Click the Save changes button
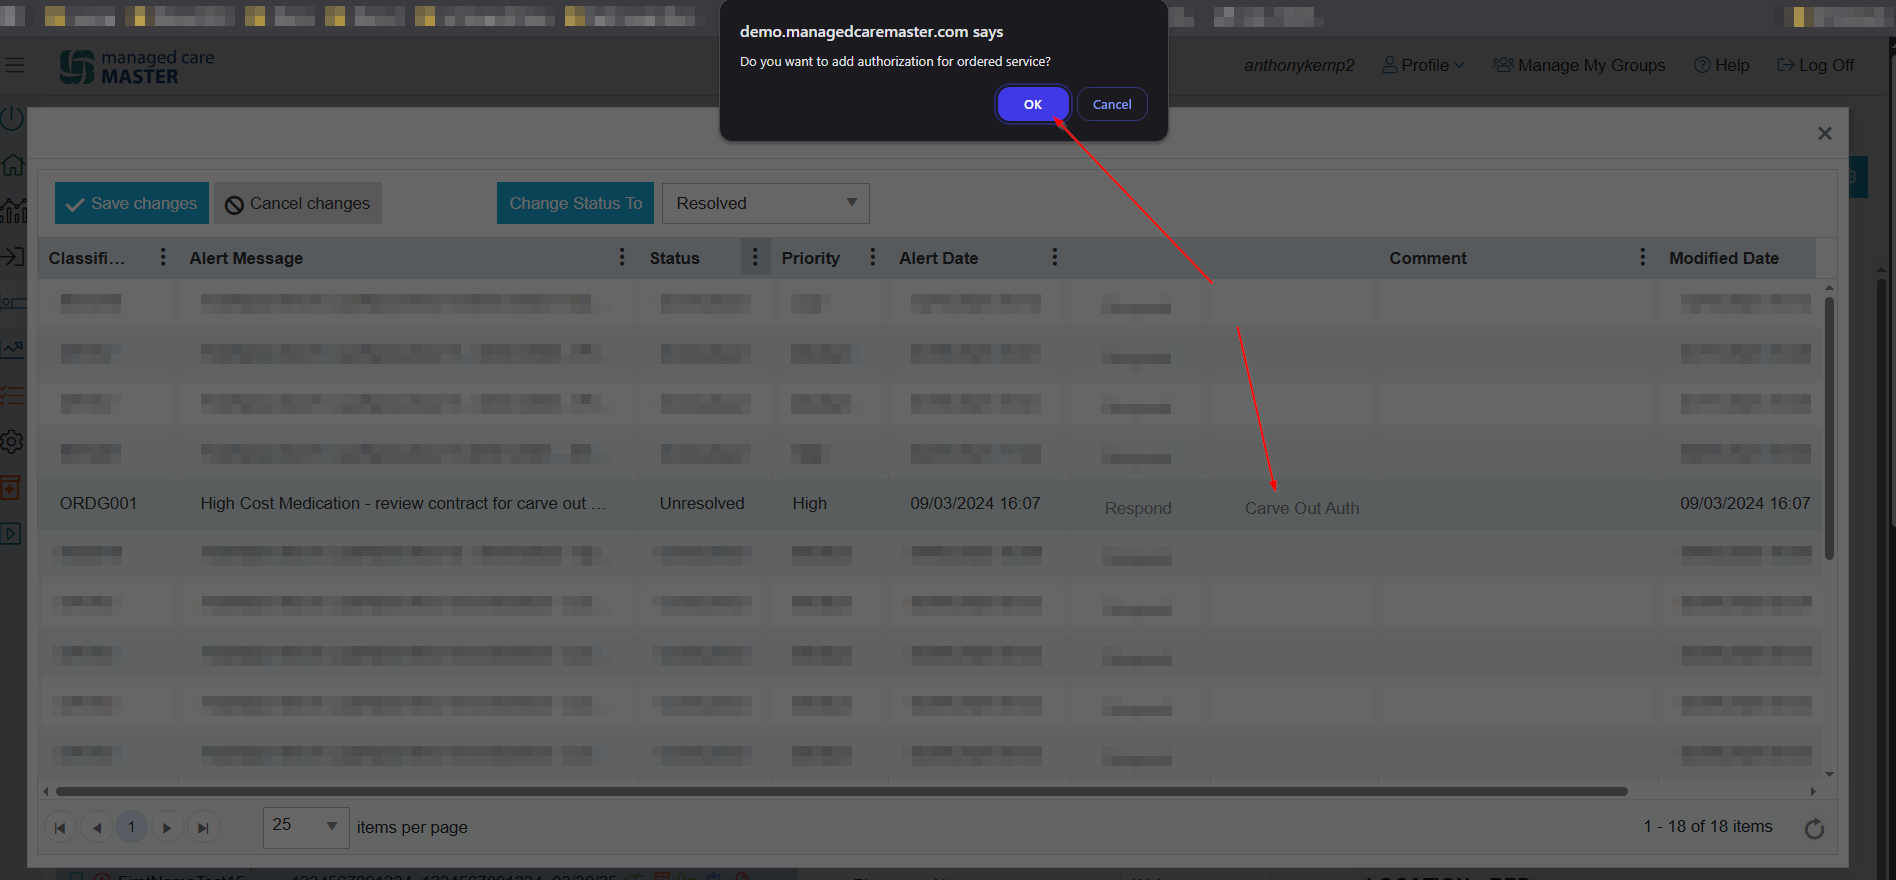The image size is (1896, 880). [x=132, y=203]
